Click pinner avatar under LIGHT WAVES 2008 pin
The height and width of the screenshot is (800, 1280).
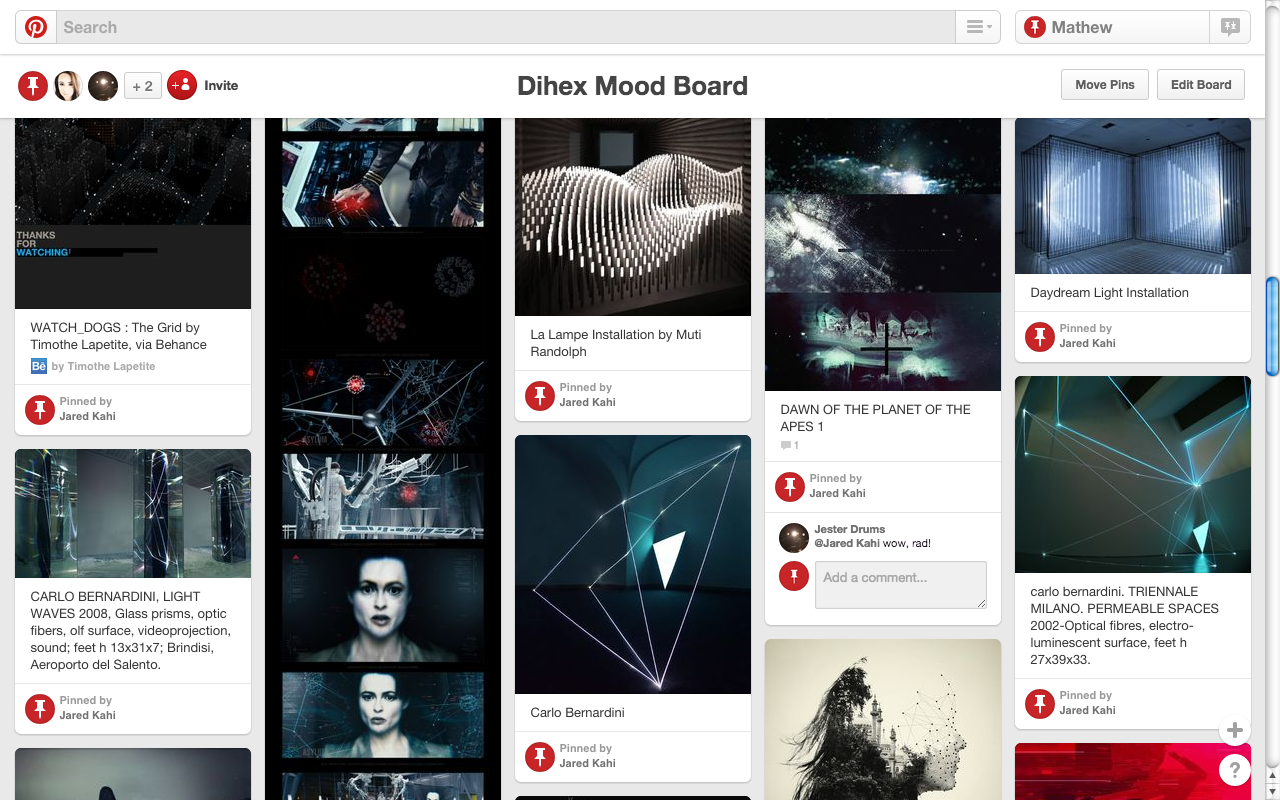pyautogui.click(x=40, y=708)
